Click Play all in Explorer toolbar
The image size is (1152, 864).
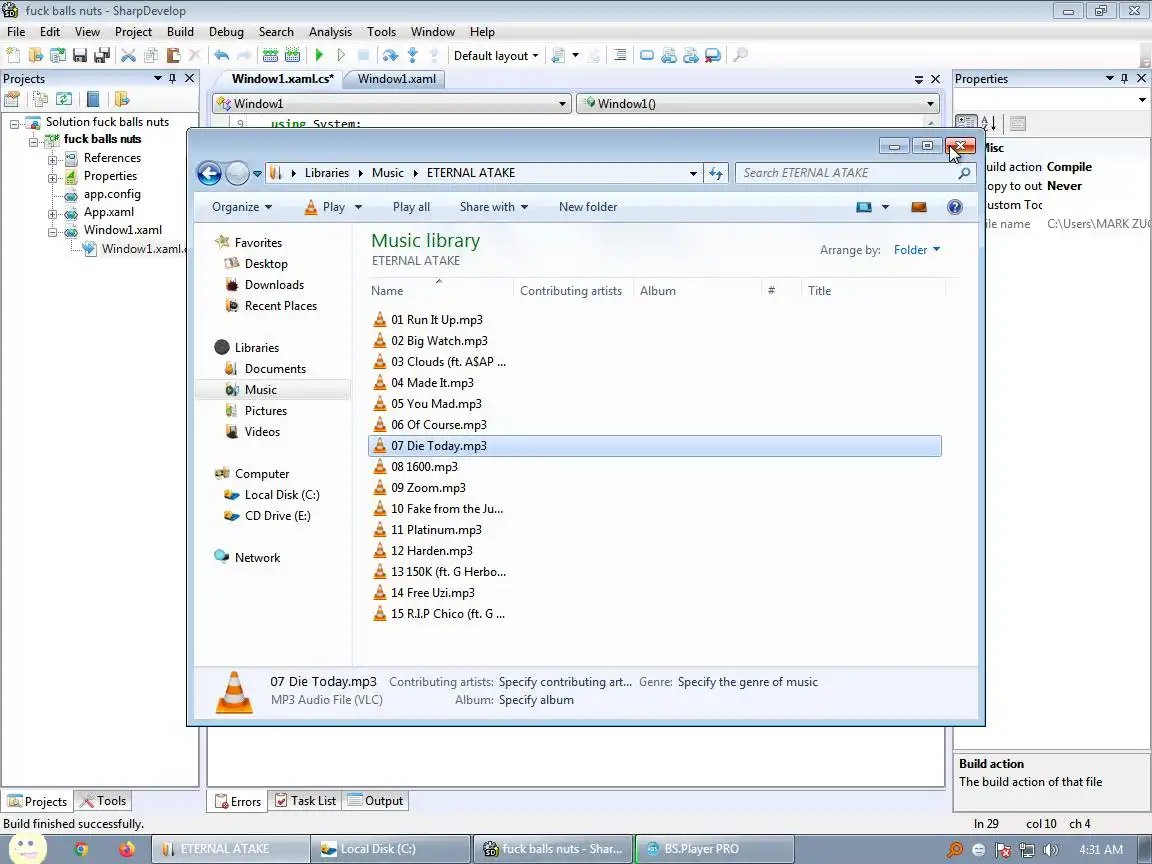click(x=411, y=207)
